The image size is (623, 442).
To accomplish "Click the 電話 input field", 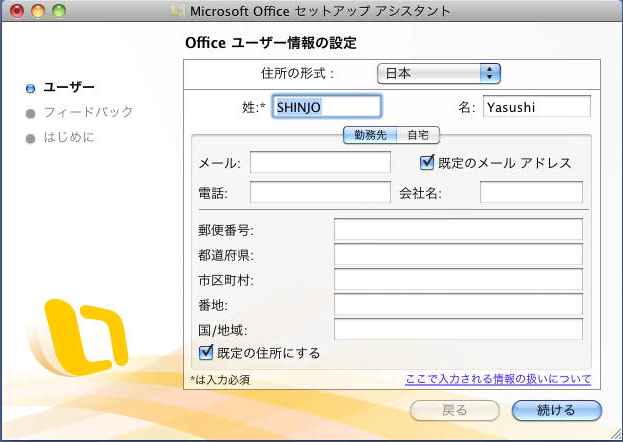I will pos(320,192).
